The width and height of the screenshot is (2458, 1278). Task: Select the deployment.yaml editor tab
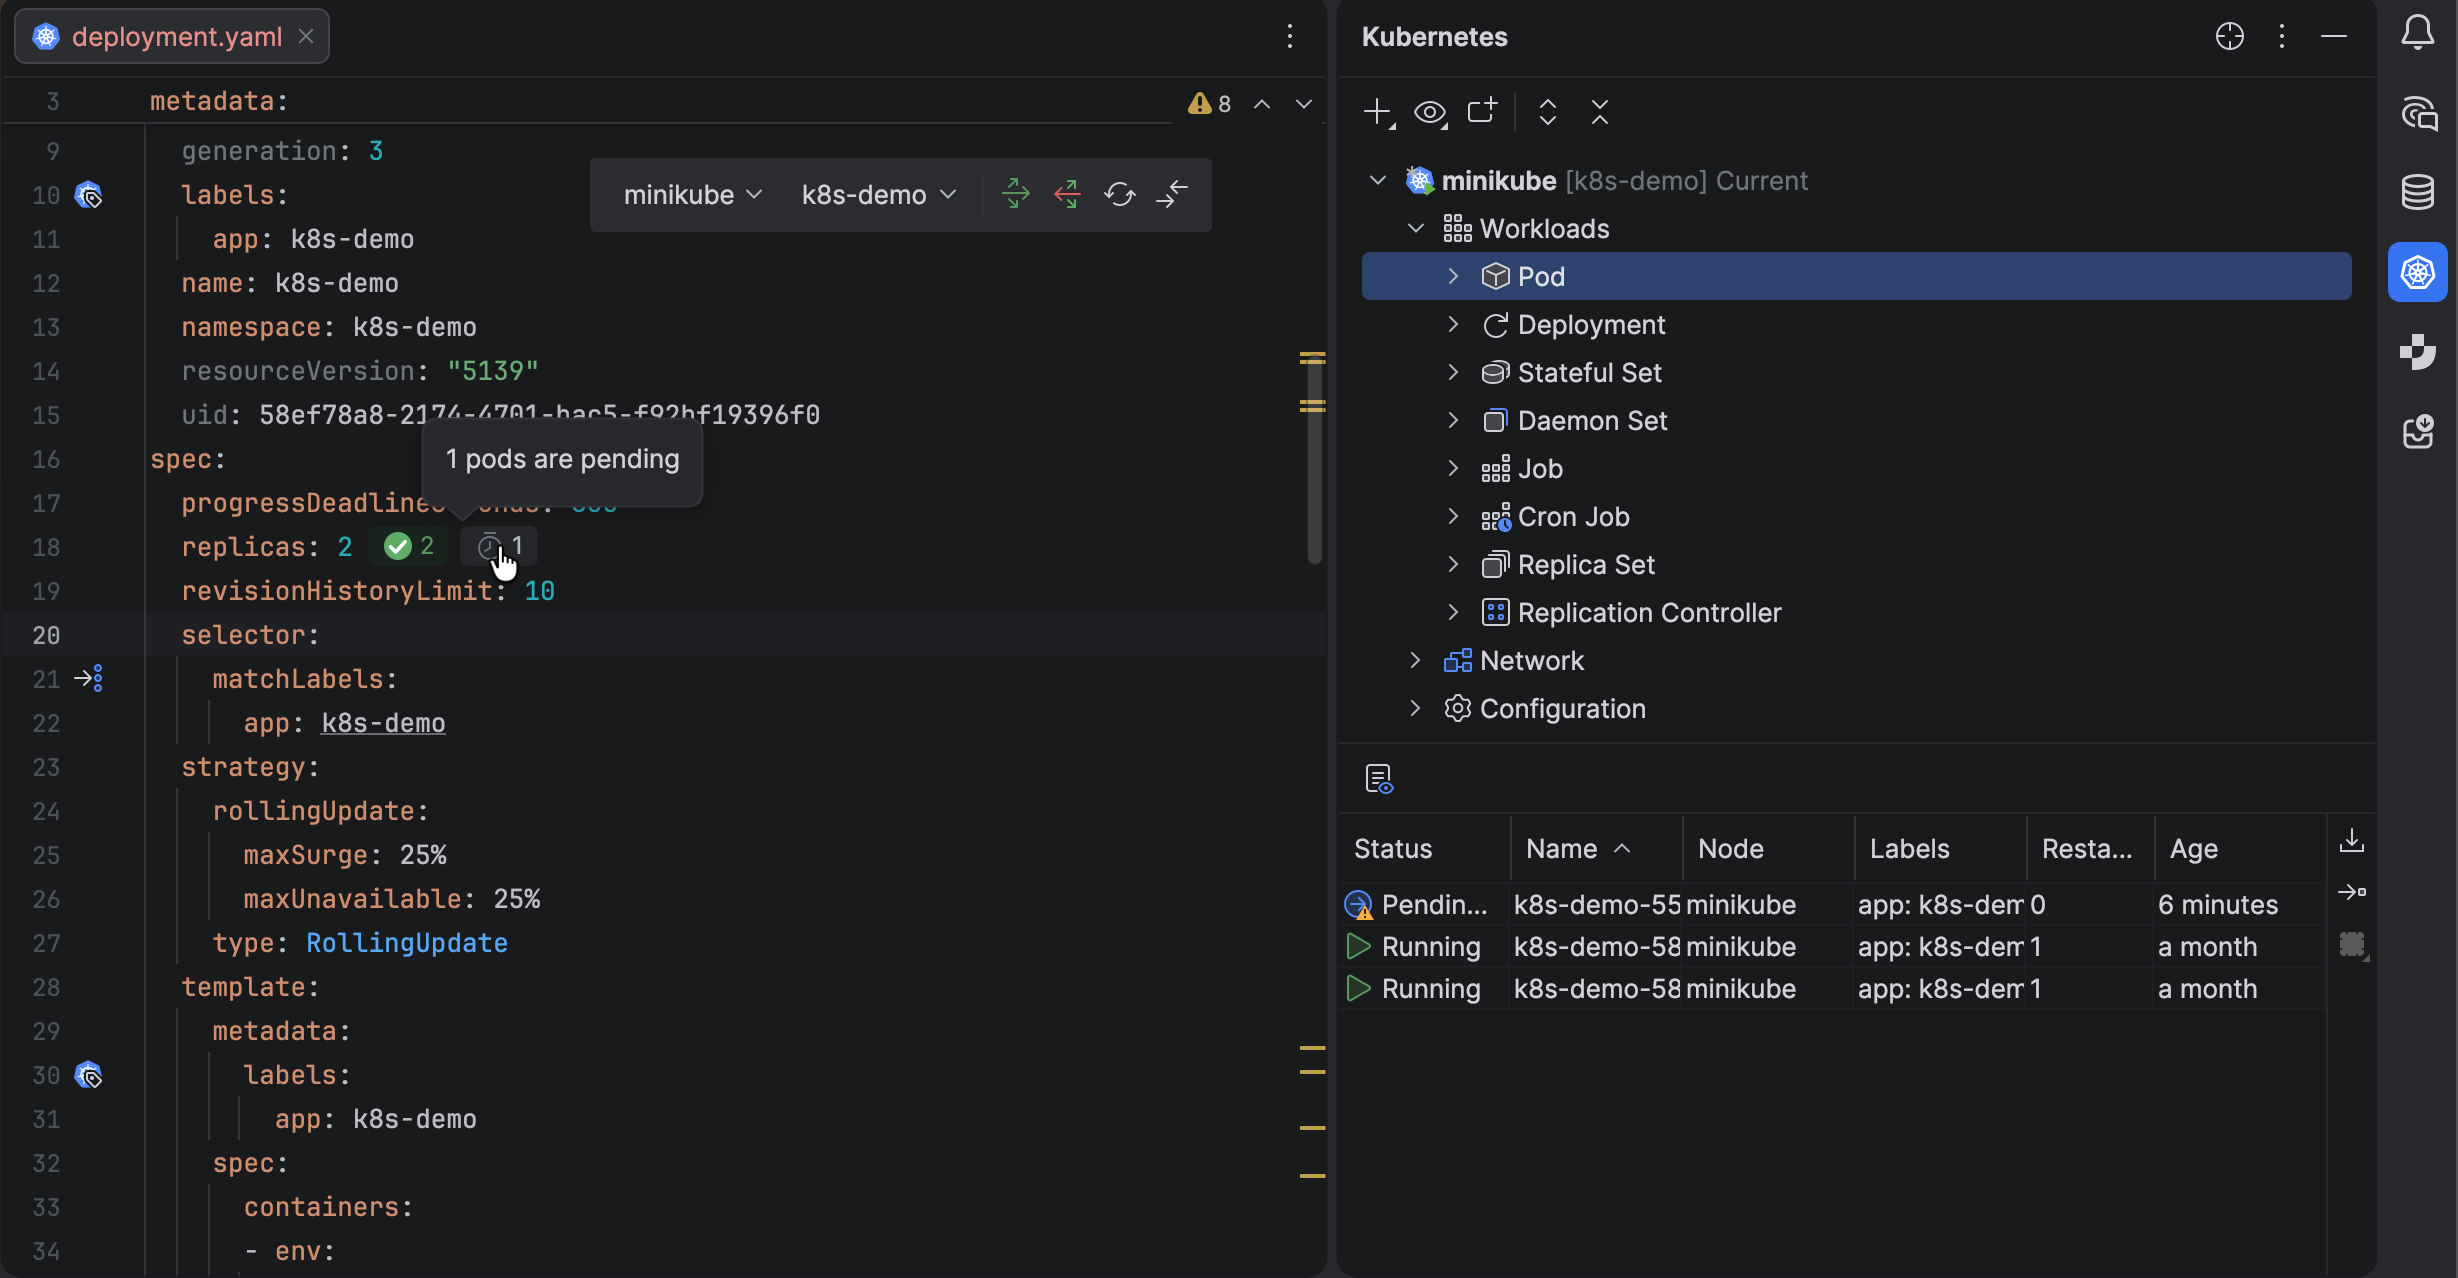point(176,37)
